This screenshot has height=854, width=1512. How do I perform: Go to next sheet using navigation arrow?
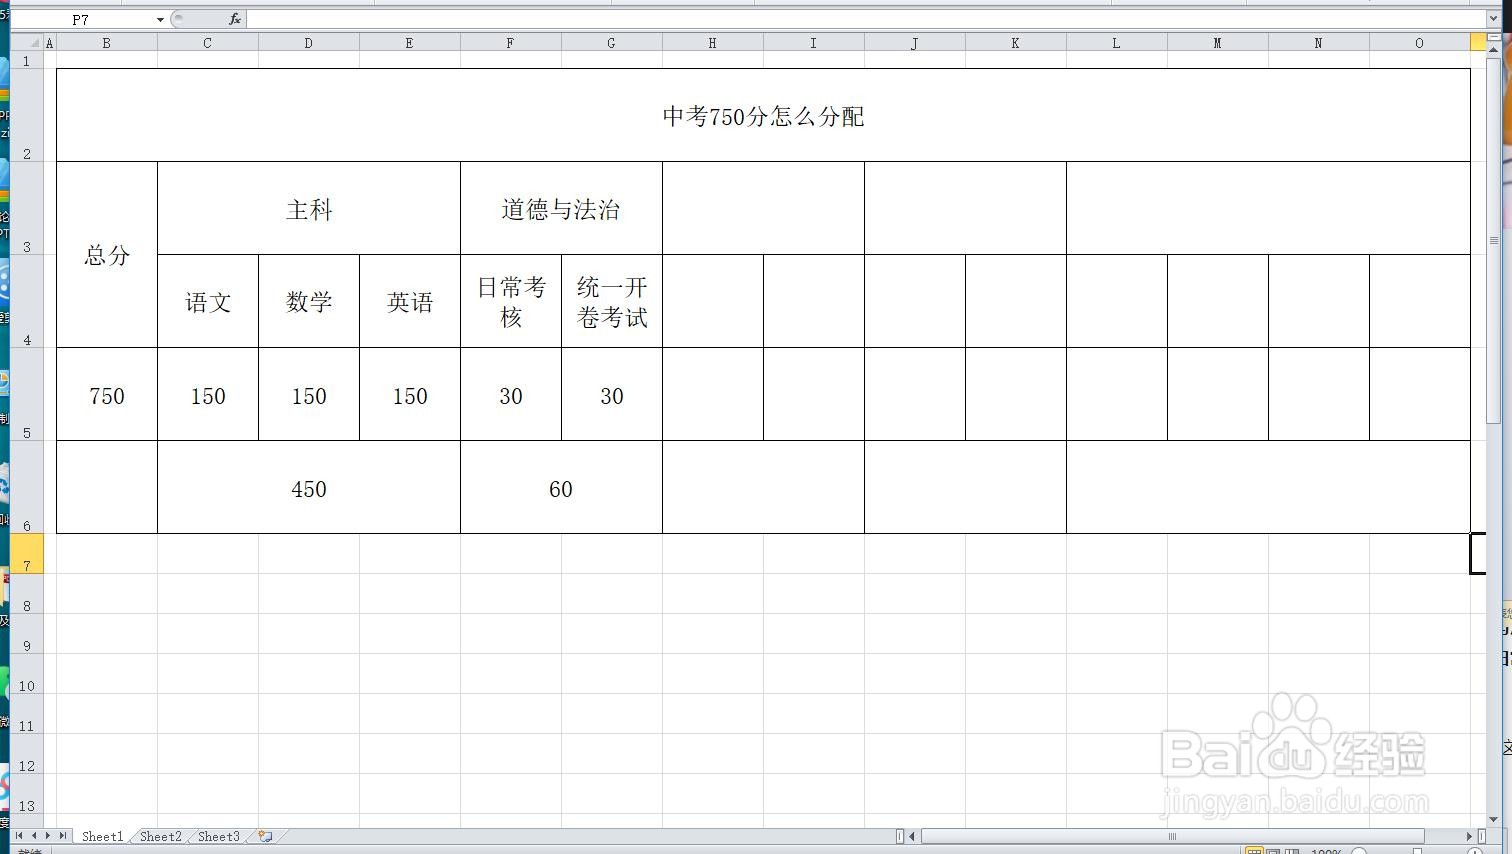(x=48, y=836)
